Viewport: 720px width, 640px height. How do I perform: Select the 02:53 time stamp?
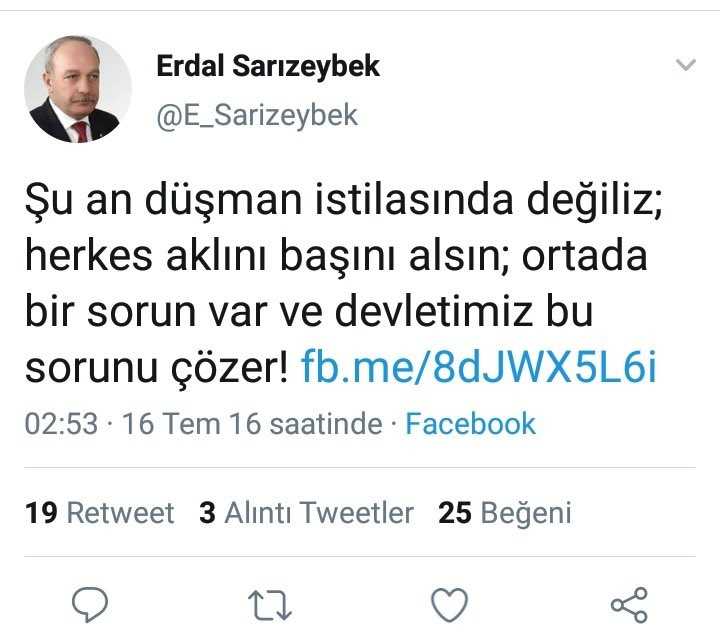point(61,423)
